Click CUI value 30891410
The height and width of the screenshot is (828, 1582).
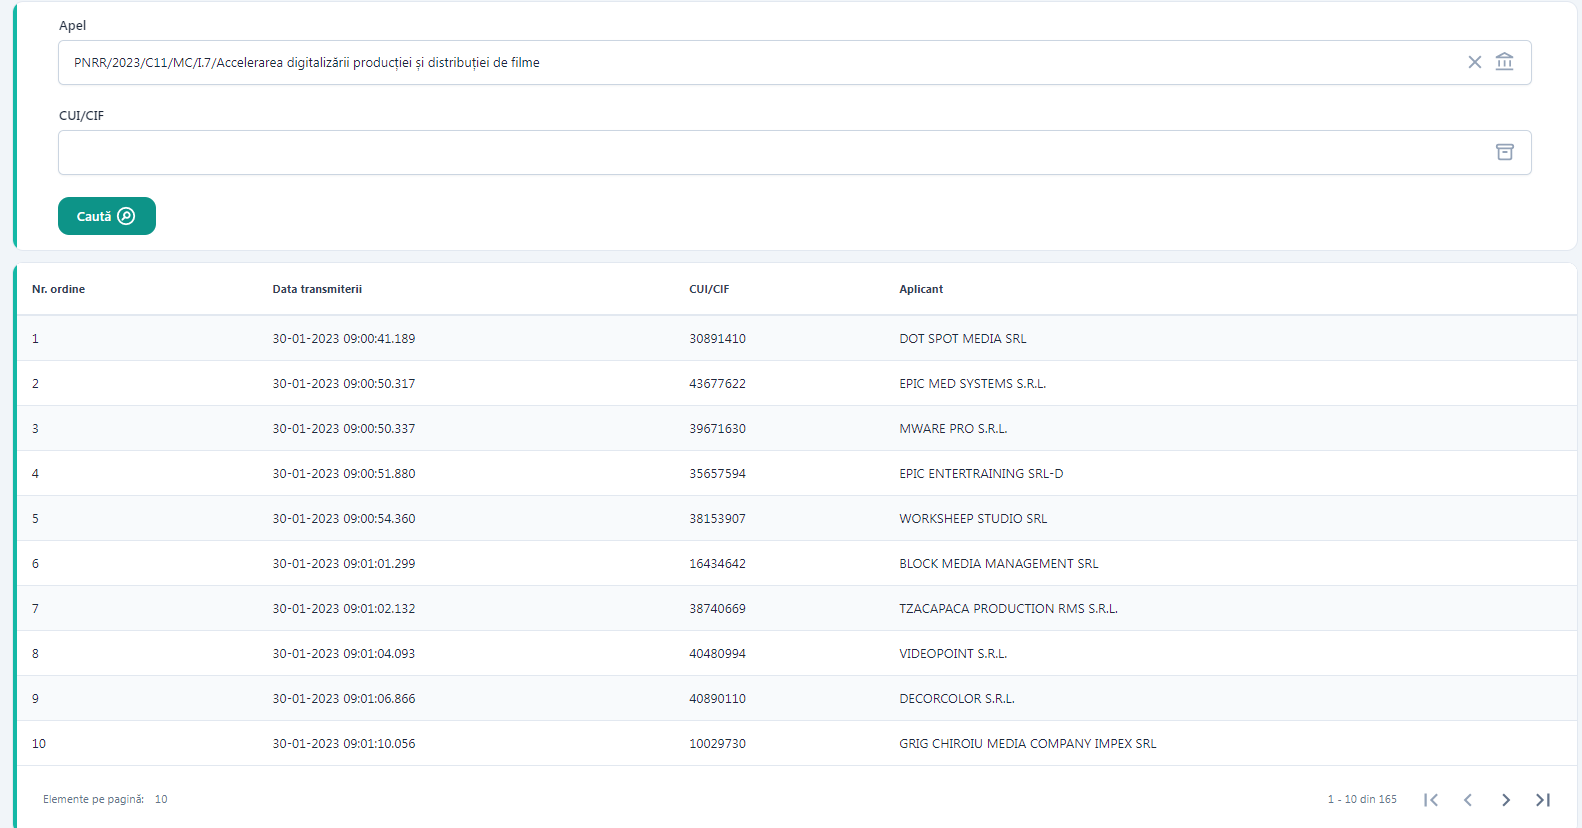click(x=717, y=338)
